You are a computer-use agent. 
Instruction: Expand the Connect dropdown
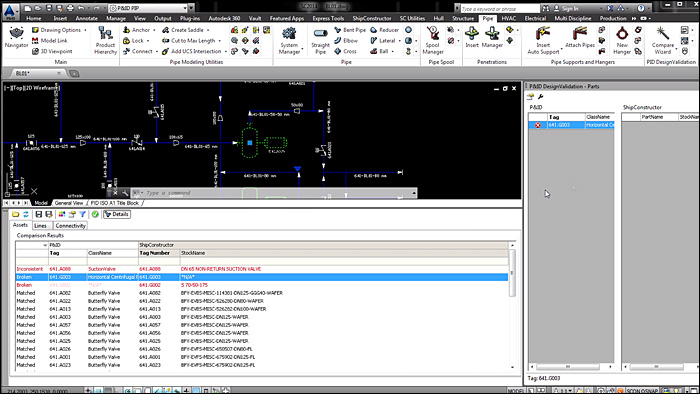[157, 51]
